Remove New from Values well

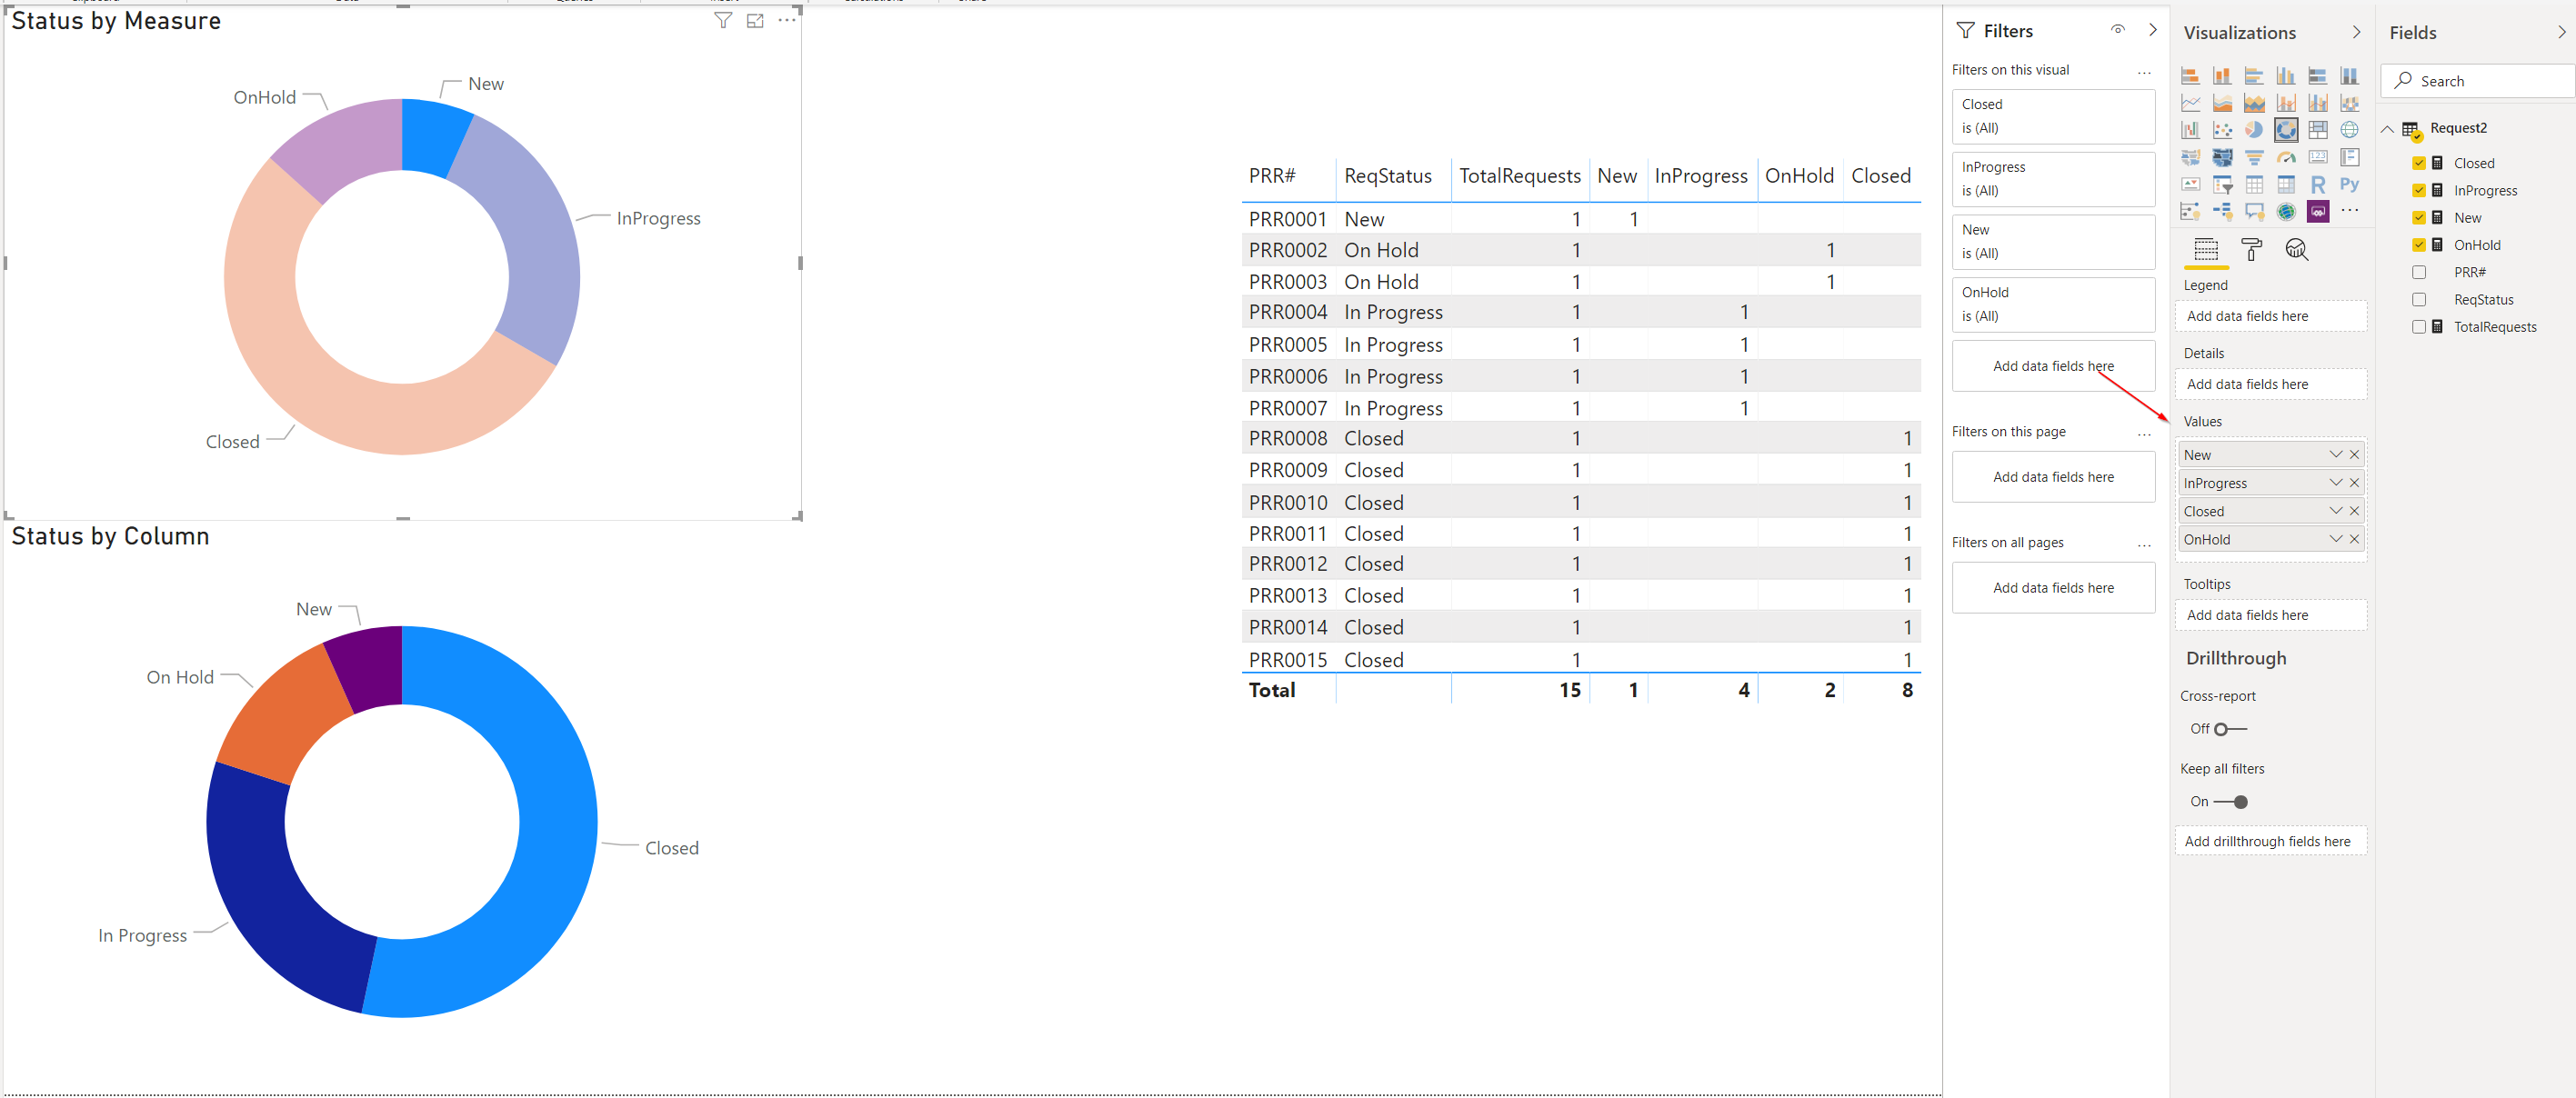pos(2355,454)
